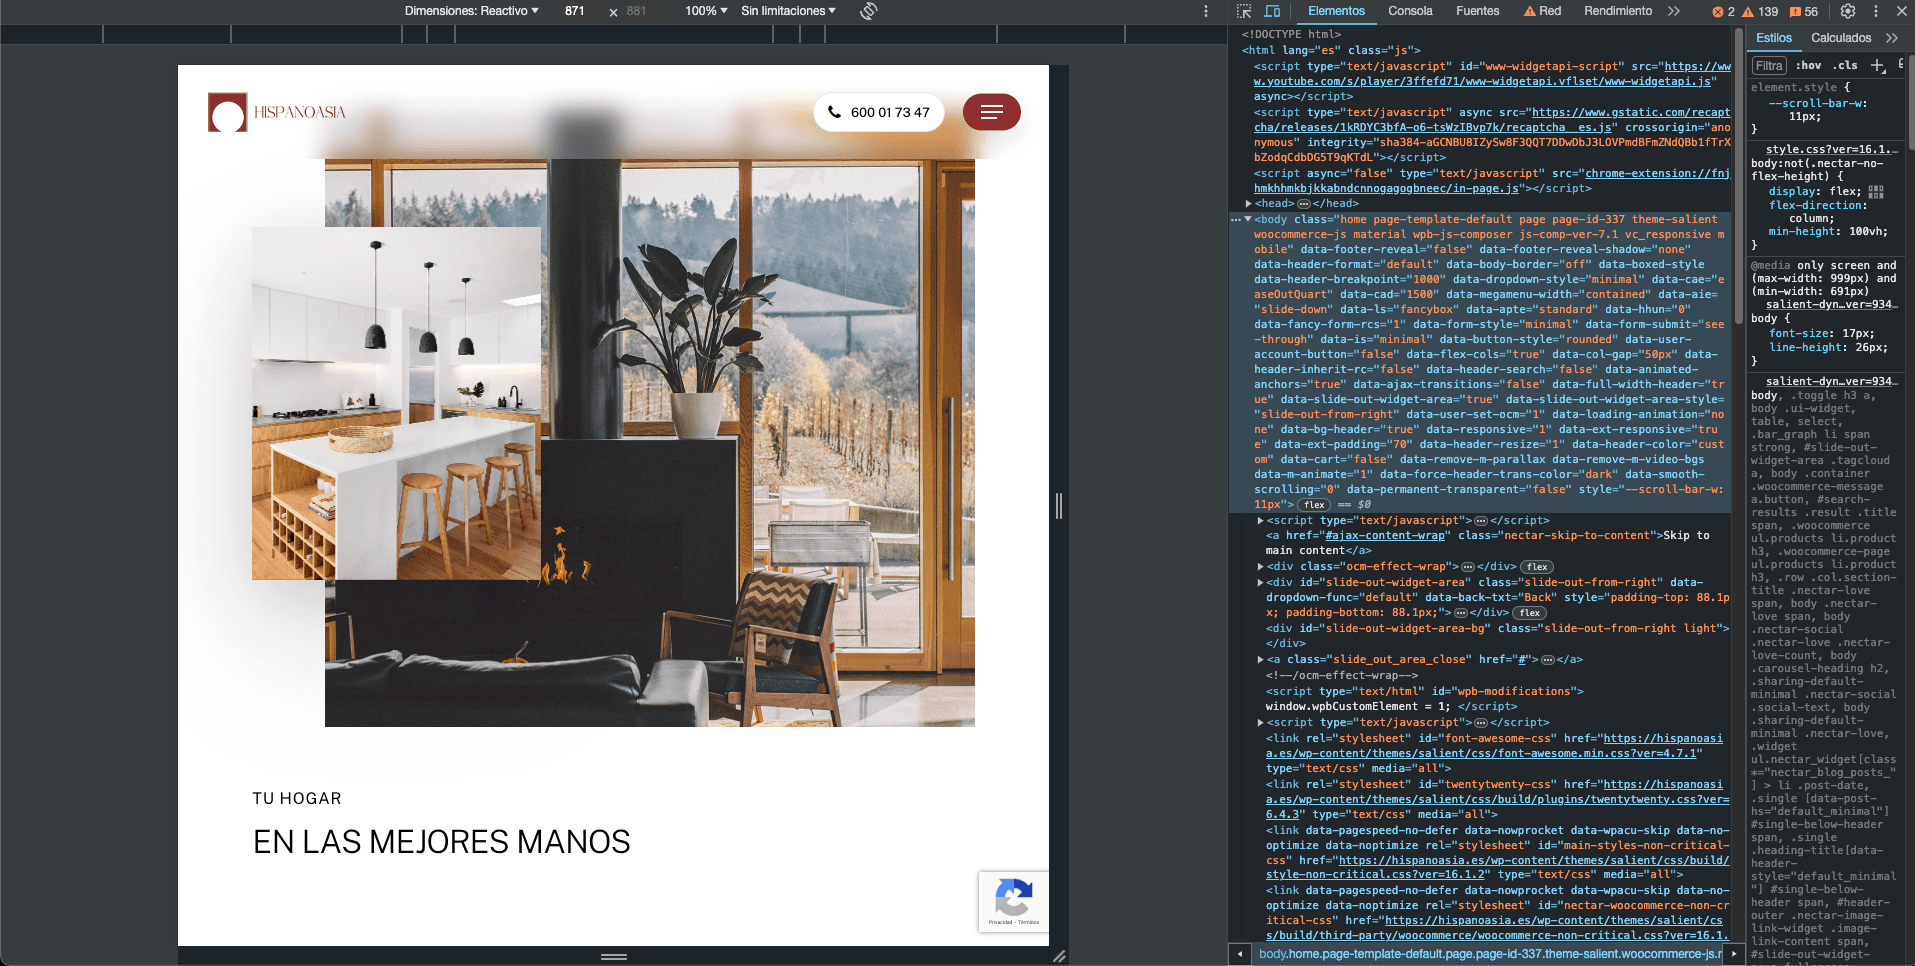
Task: Open the twentytwenty.css stylesheet link
Action: coord(1497,800)
